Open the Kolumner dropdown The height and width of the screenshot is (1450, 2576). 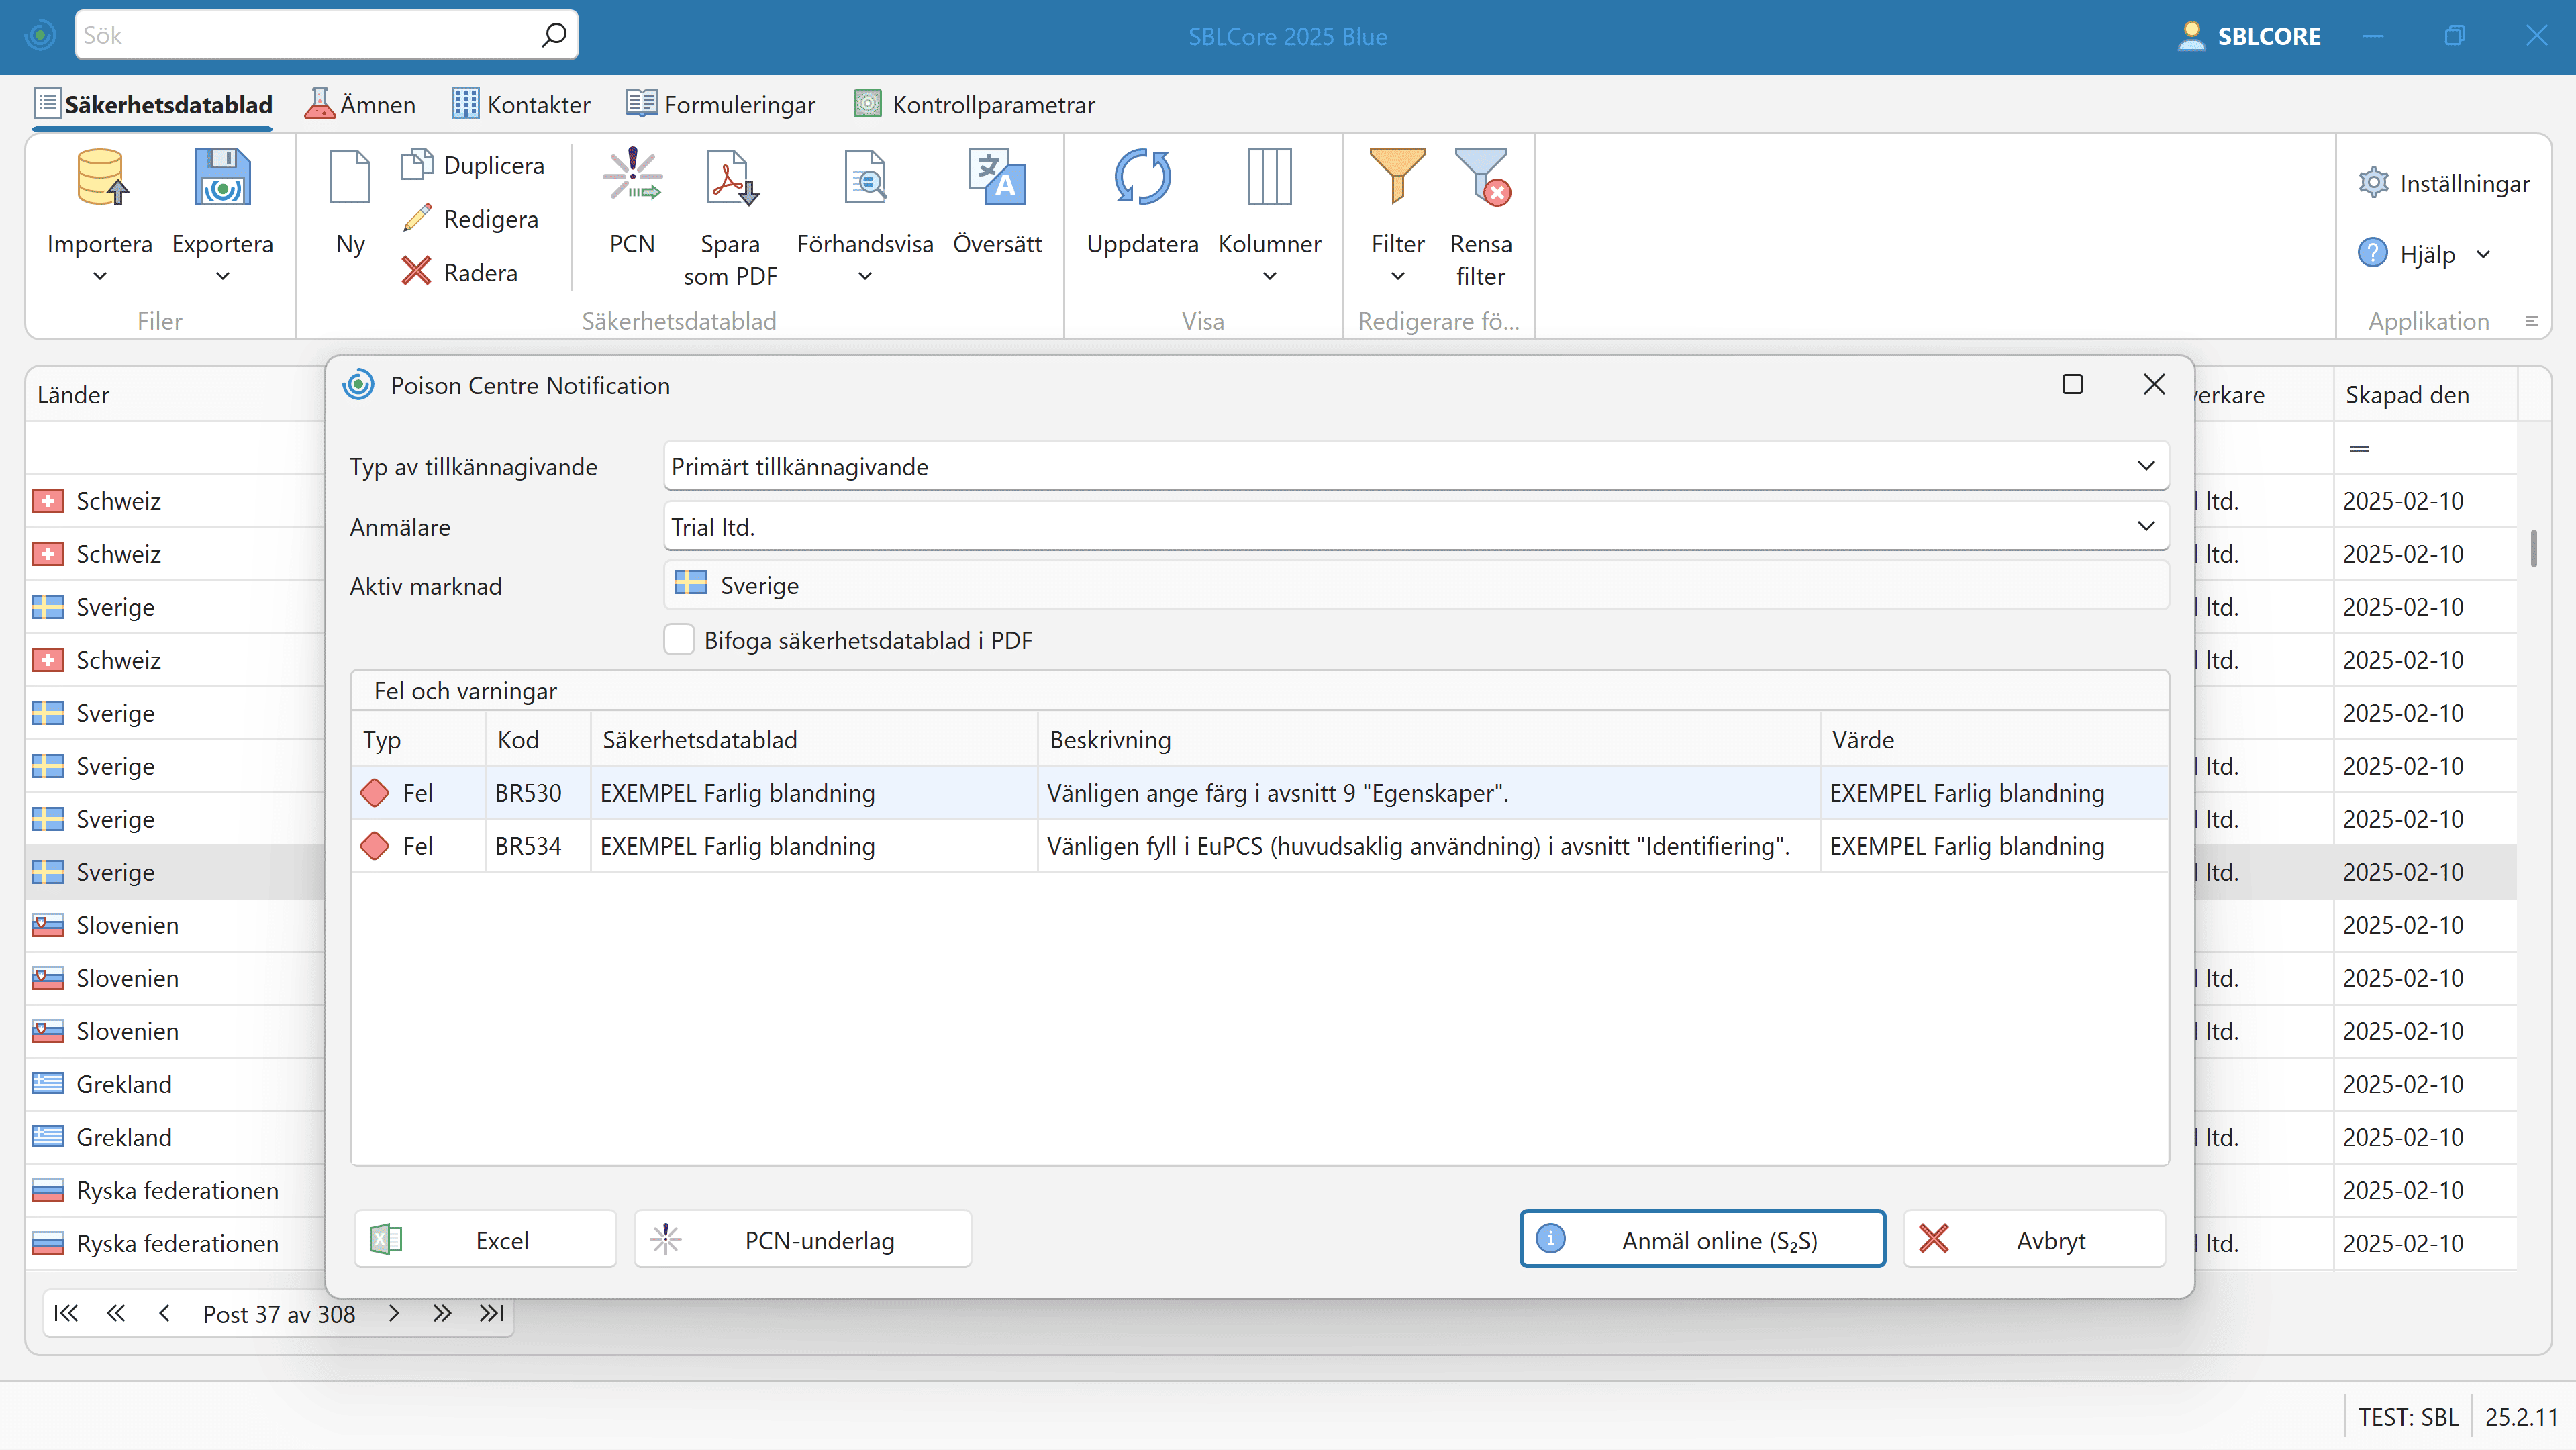click(1269, 276)
